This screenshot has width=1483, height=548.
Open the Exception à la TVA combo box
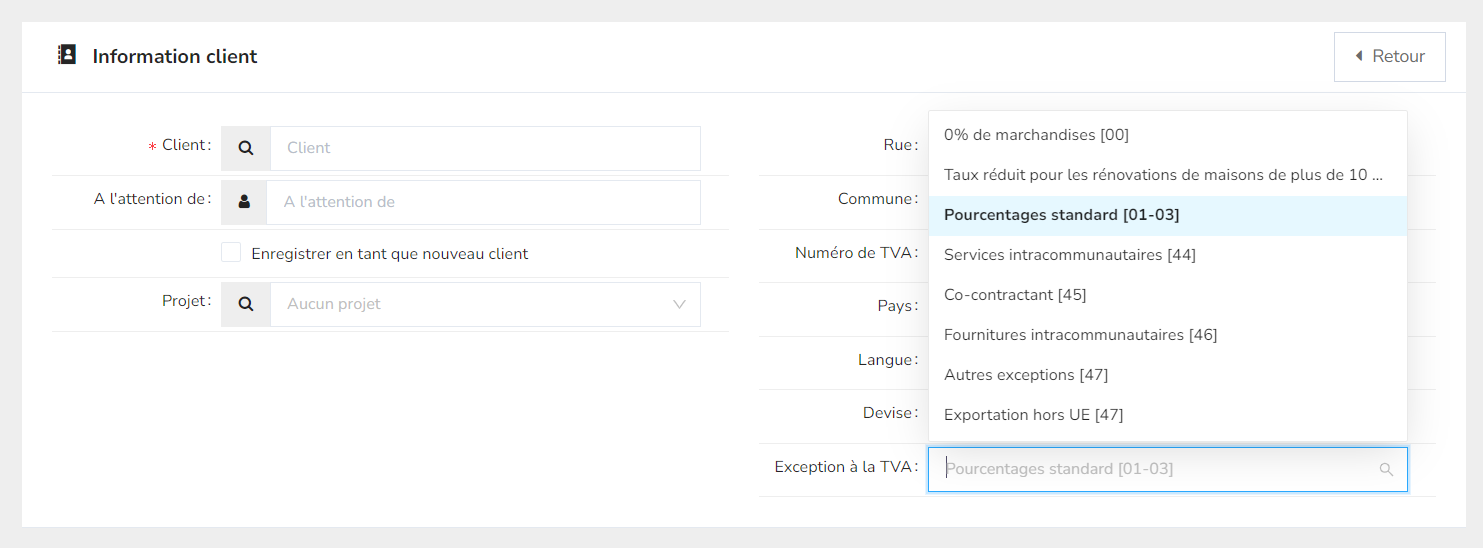[x=1150, y=469]
